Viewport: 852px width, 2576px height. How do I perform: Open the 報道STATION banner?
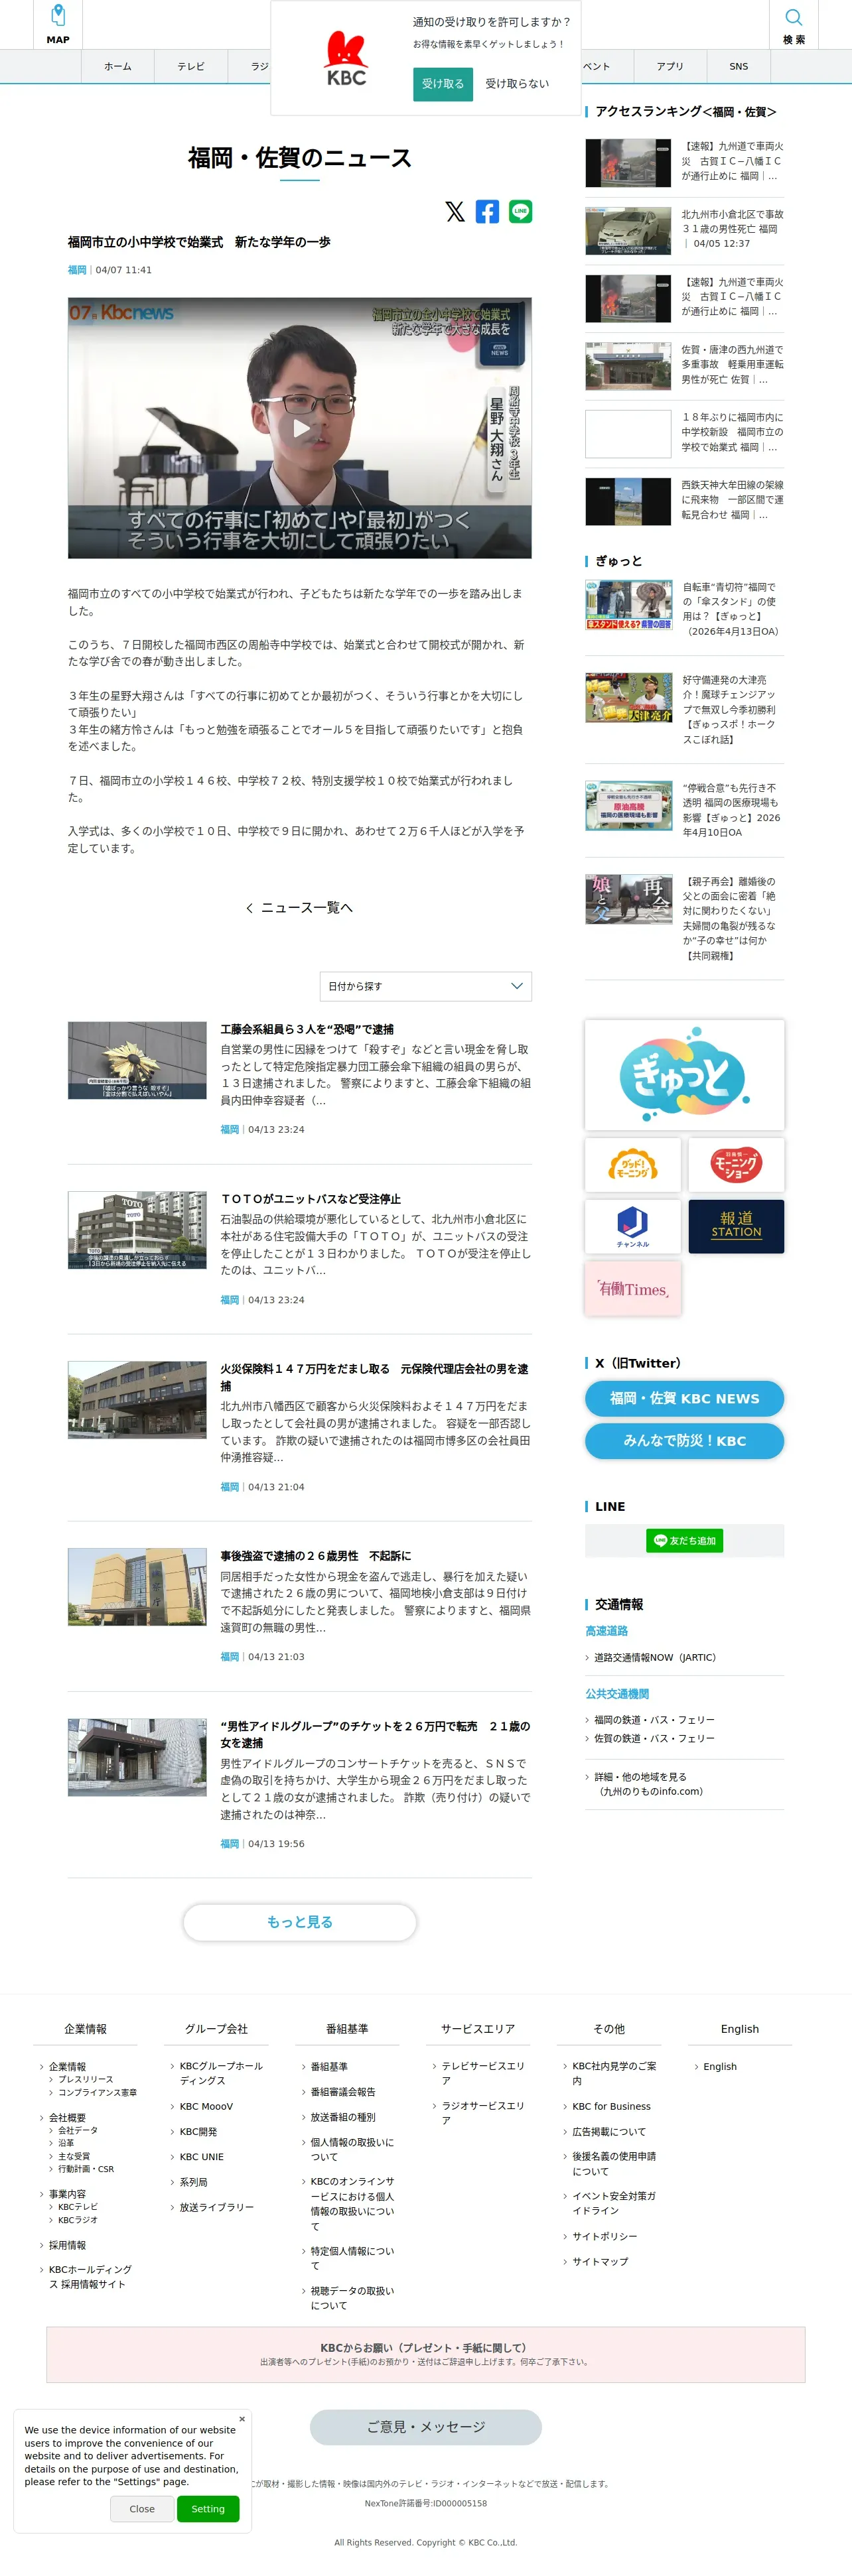click(736, 1226)
